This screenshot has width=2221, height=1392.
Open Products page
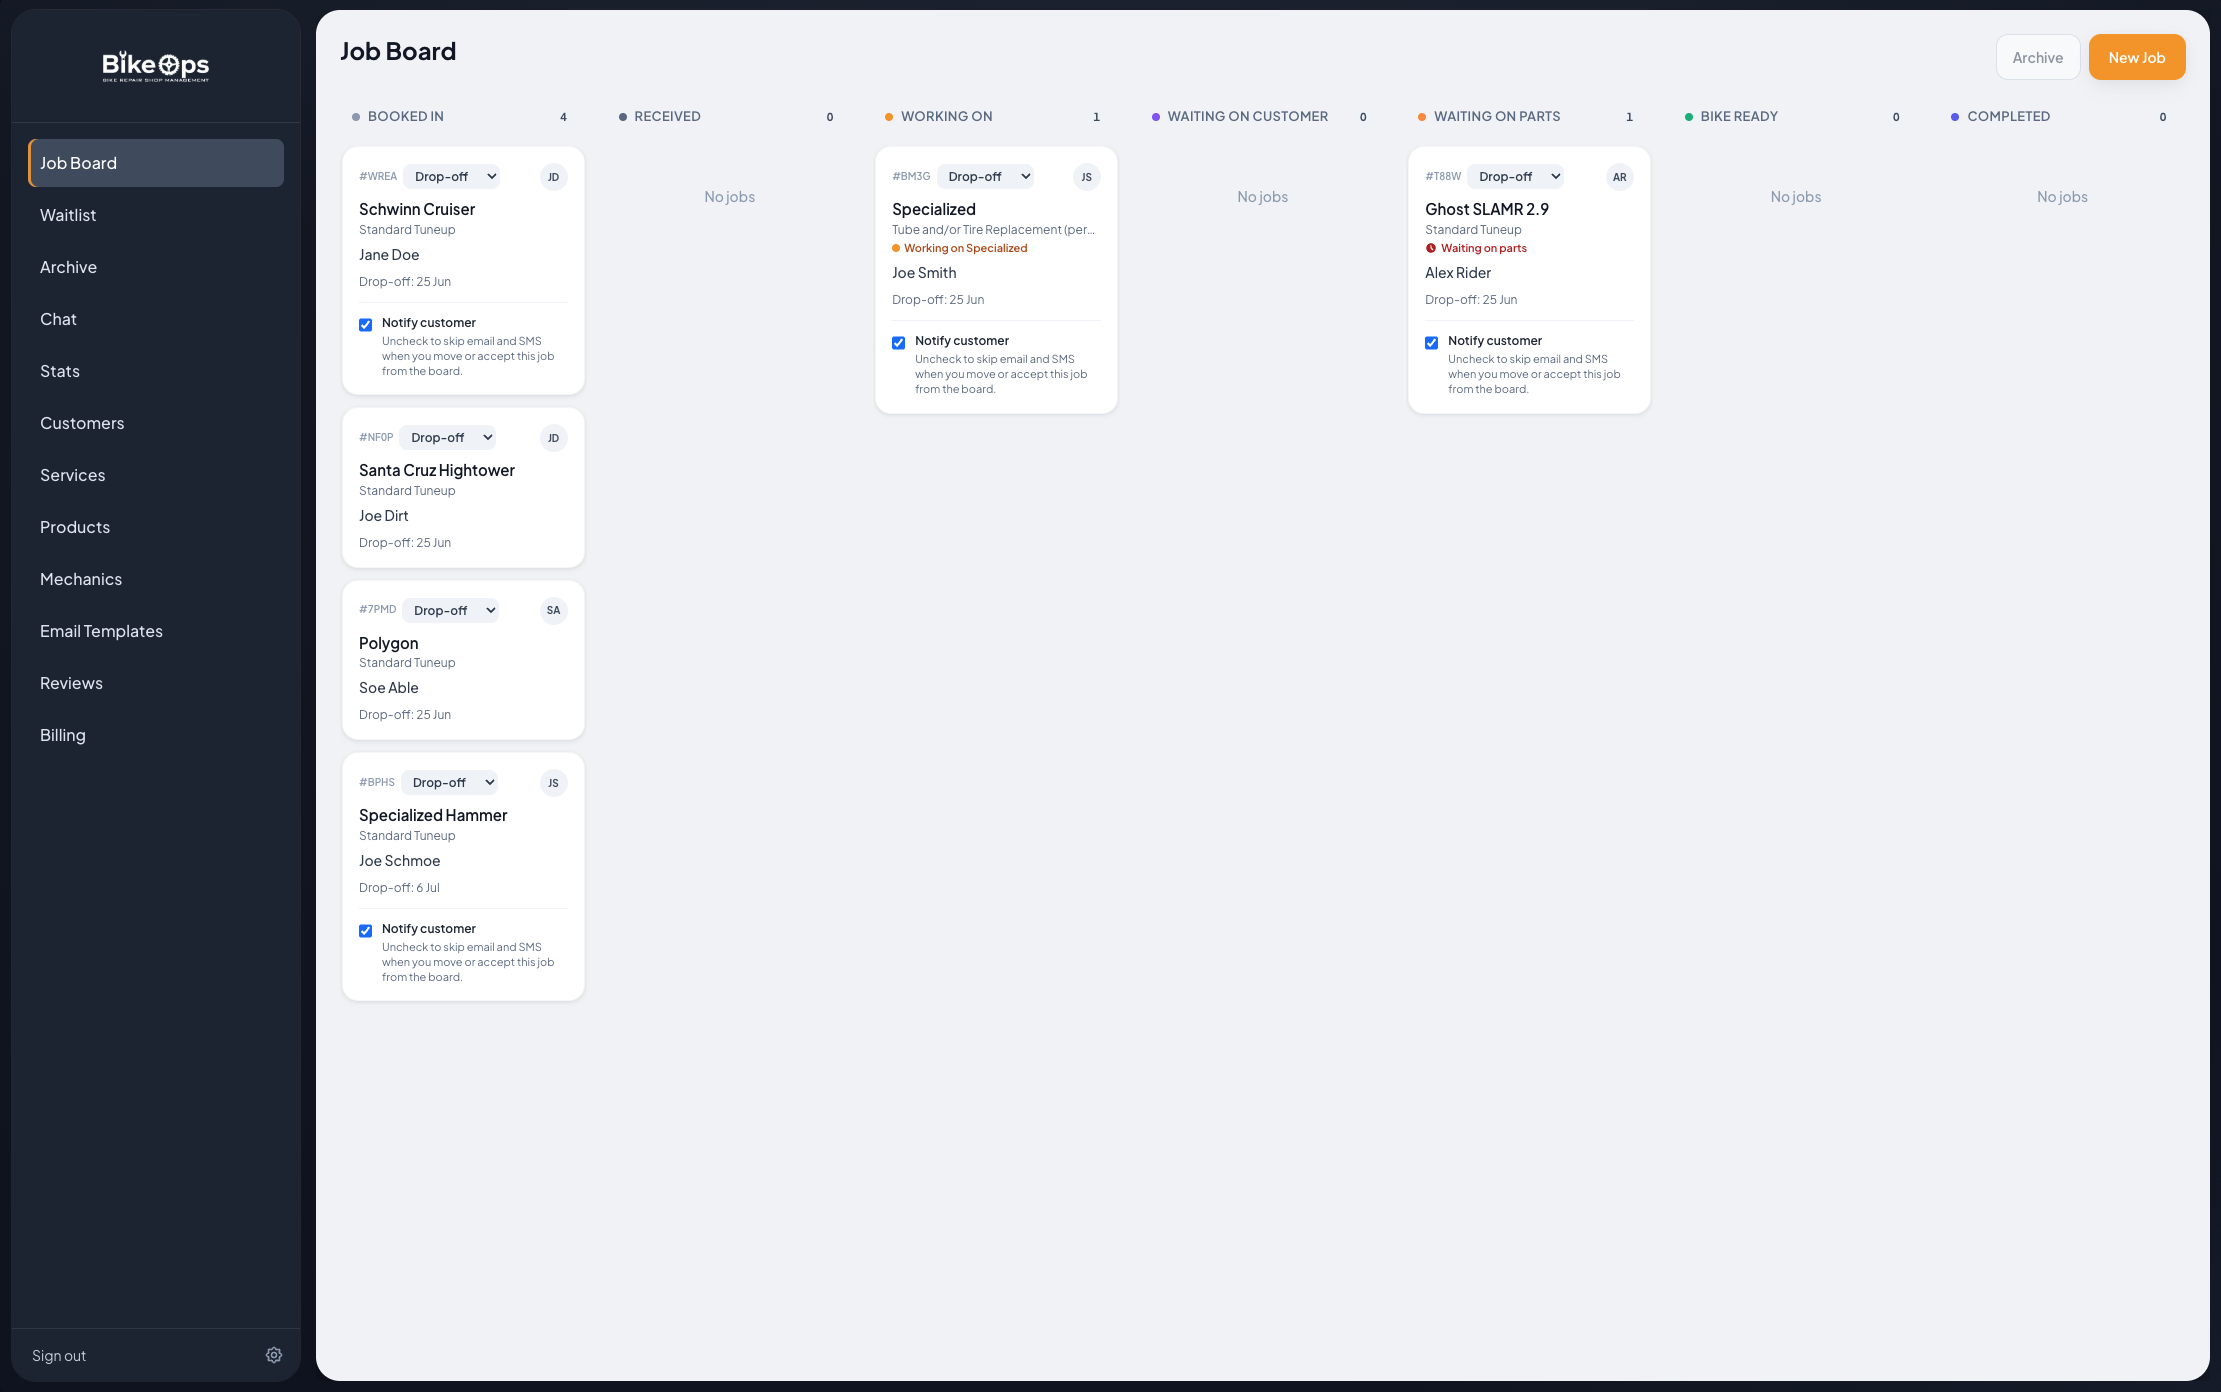click(156, 527)
